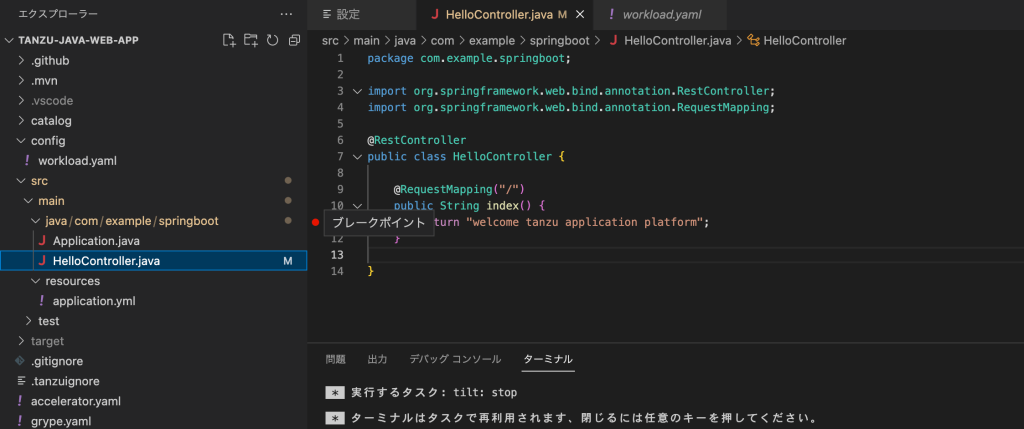
Task: Place cursor on empty line 13
Action: (600, 255)
